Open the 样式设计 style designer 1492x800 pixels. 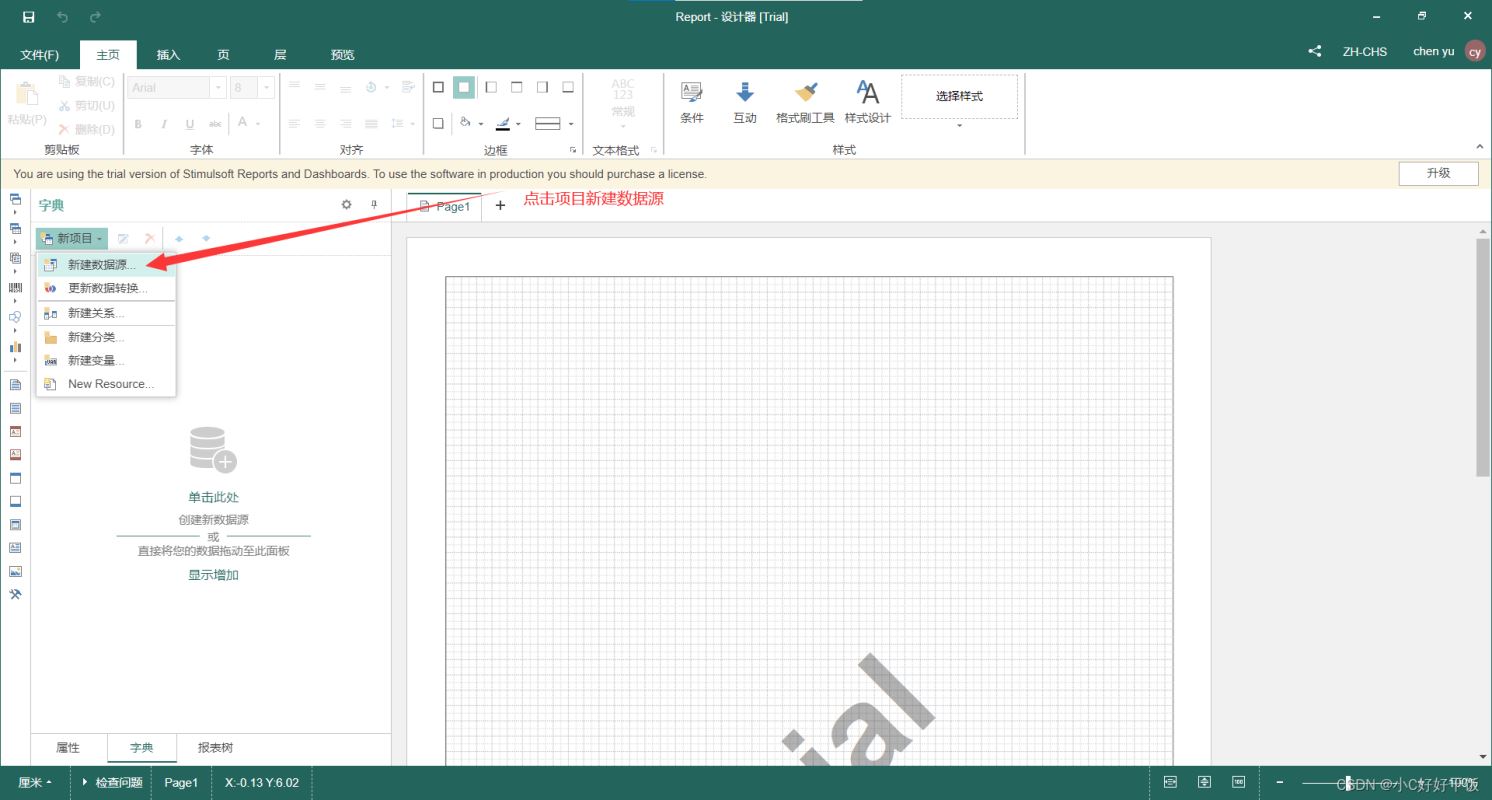pos(867,102)
